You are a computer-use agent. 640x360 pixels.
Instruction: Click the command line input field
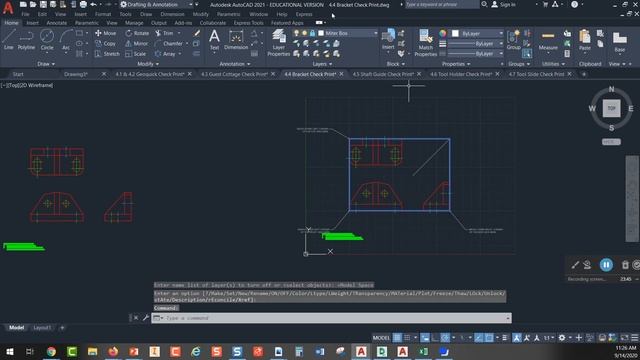coord(331,318)
